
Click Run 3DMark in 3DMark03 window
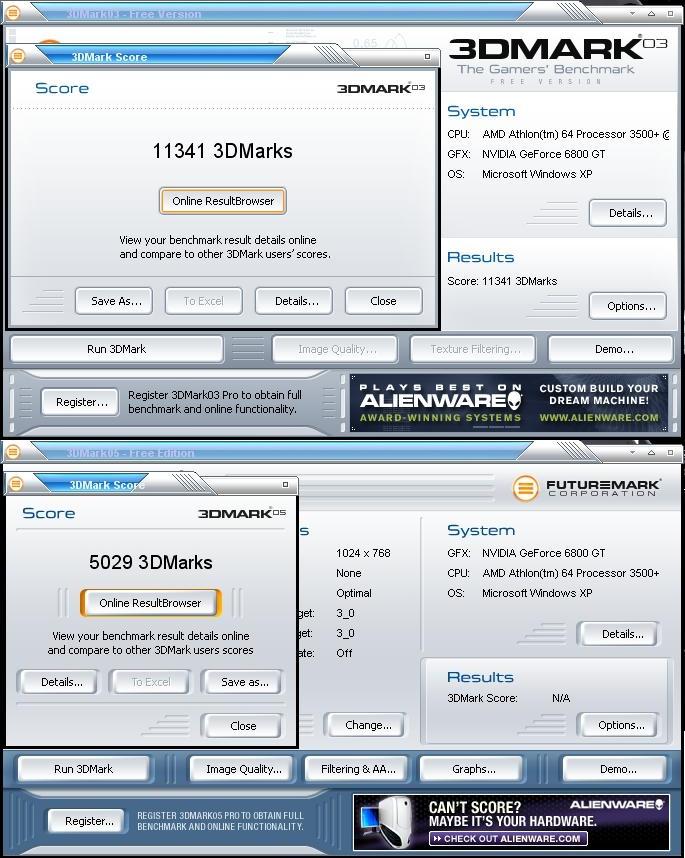[117, 349]
